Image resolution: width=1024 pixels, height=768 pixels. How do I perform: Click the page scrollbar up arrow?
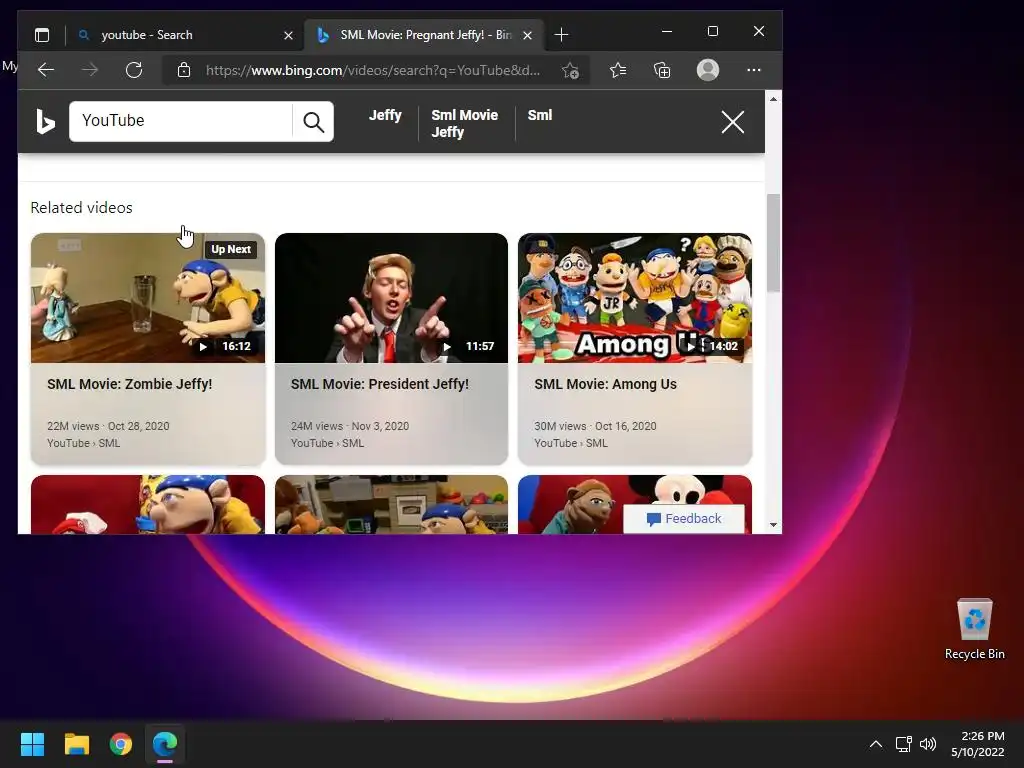click(773, 99)
